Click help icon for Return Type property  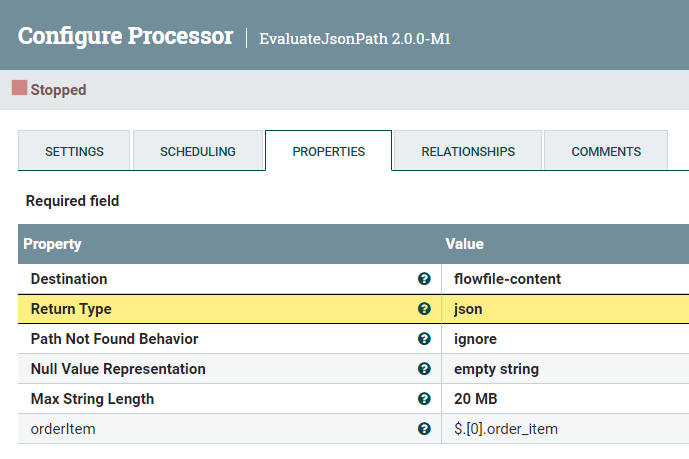pos(424,309)
